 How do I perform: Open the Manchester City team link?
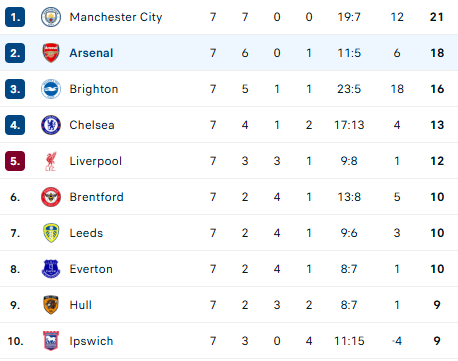[116, 17]
